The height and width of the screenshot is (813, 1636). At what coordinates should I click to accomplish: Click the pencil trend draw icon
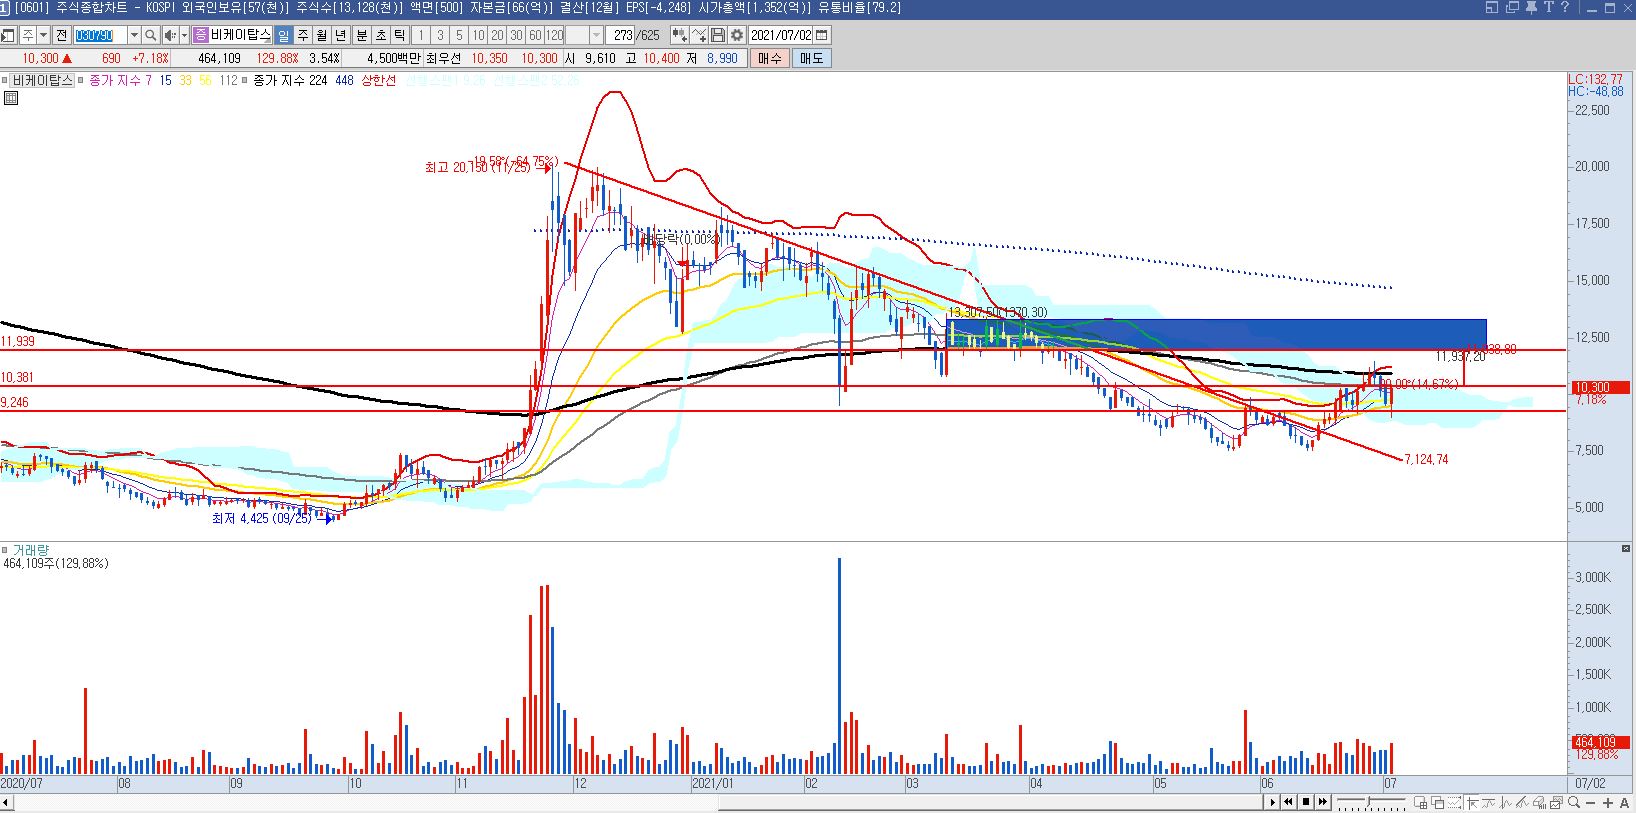tap(1523, 802)
